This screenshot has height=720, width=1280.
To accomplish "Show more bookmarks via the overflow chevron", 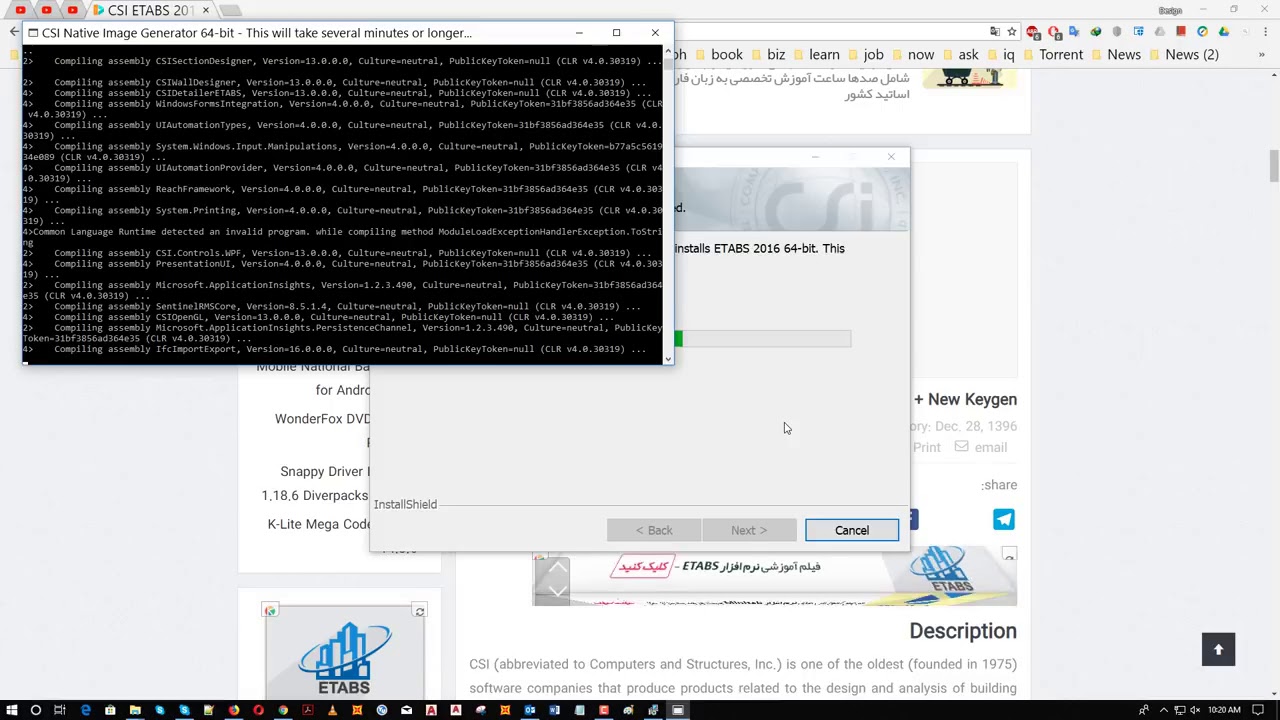I will pyautogui.click(x=1261, y=54).
